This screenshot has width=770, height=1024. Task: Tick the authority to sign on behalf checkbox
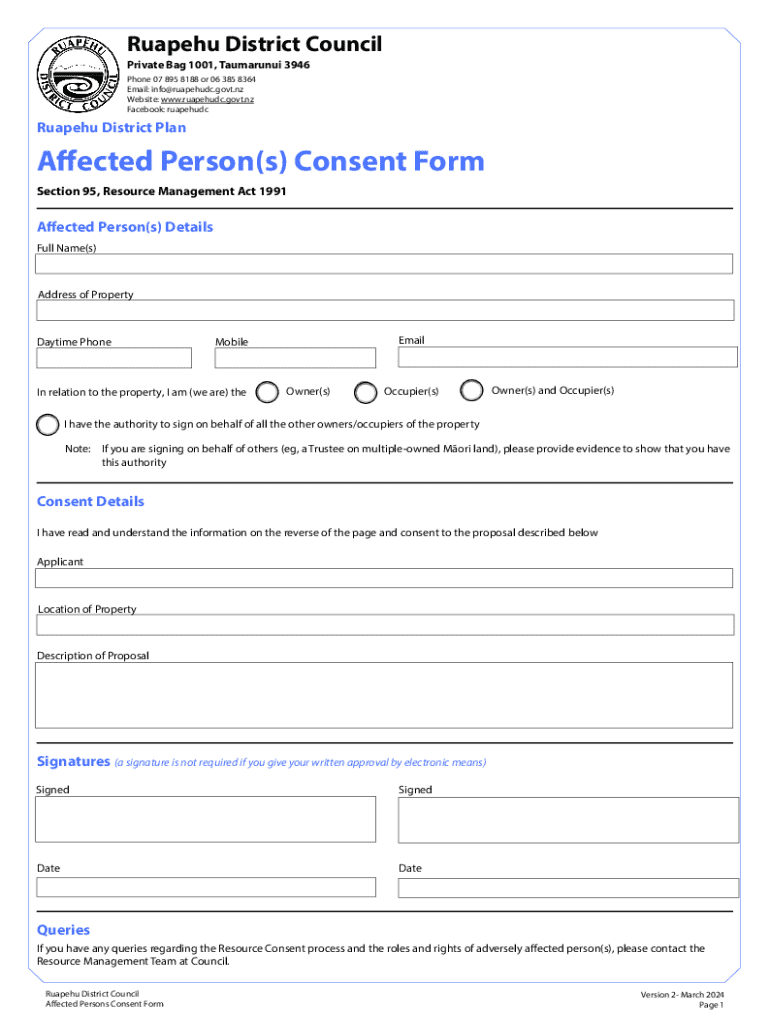coord(47,424)
